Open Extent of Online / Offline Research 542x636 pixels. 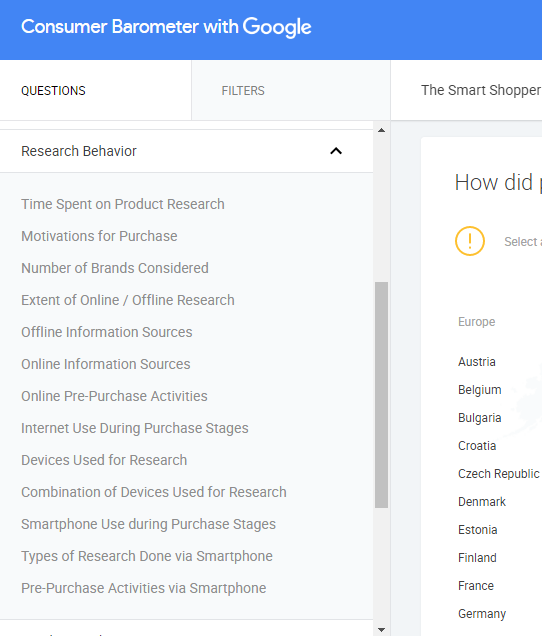click(128, 300)
